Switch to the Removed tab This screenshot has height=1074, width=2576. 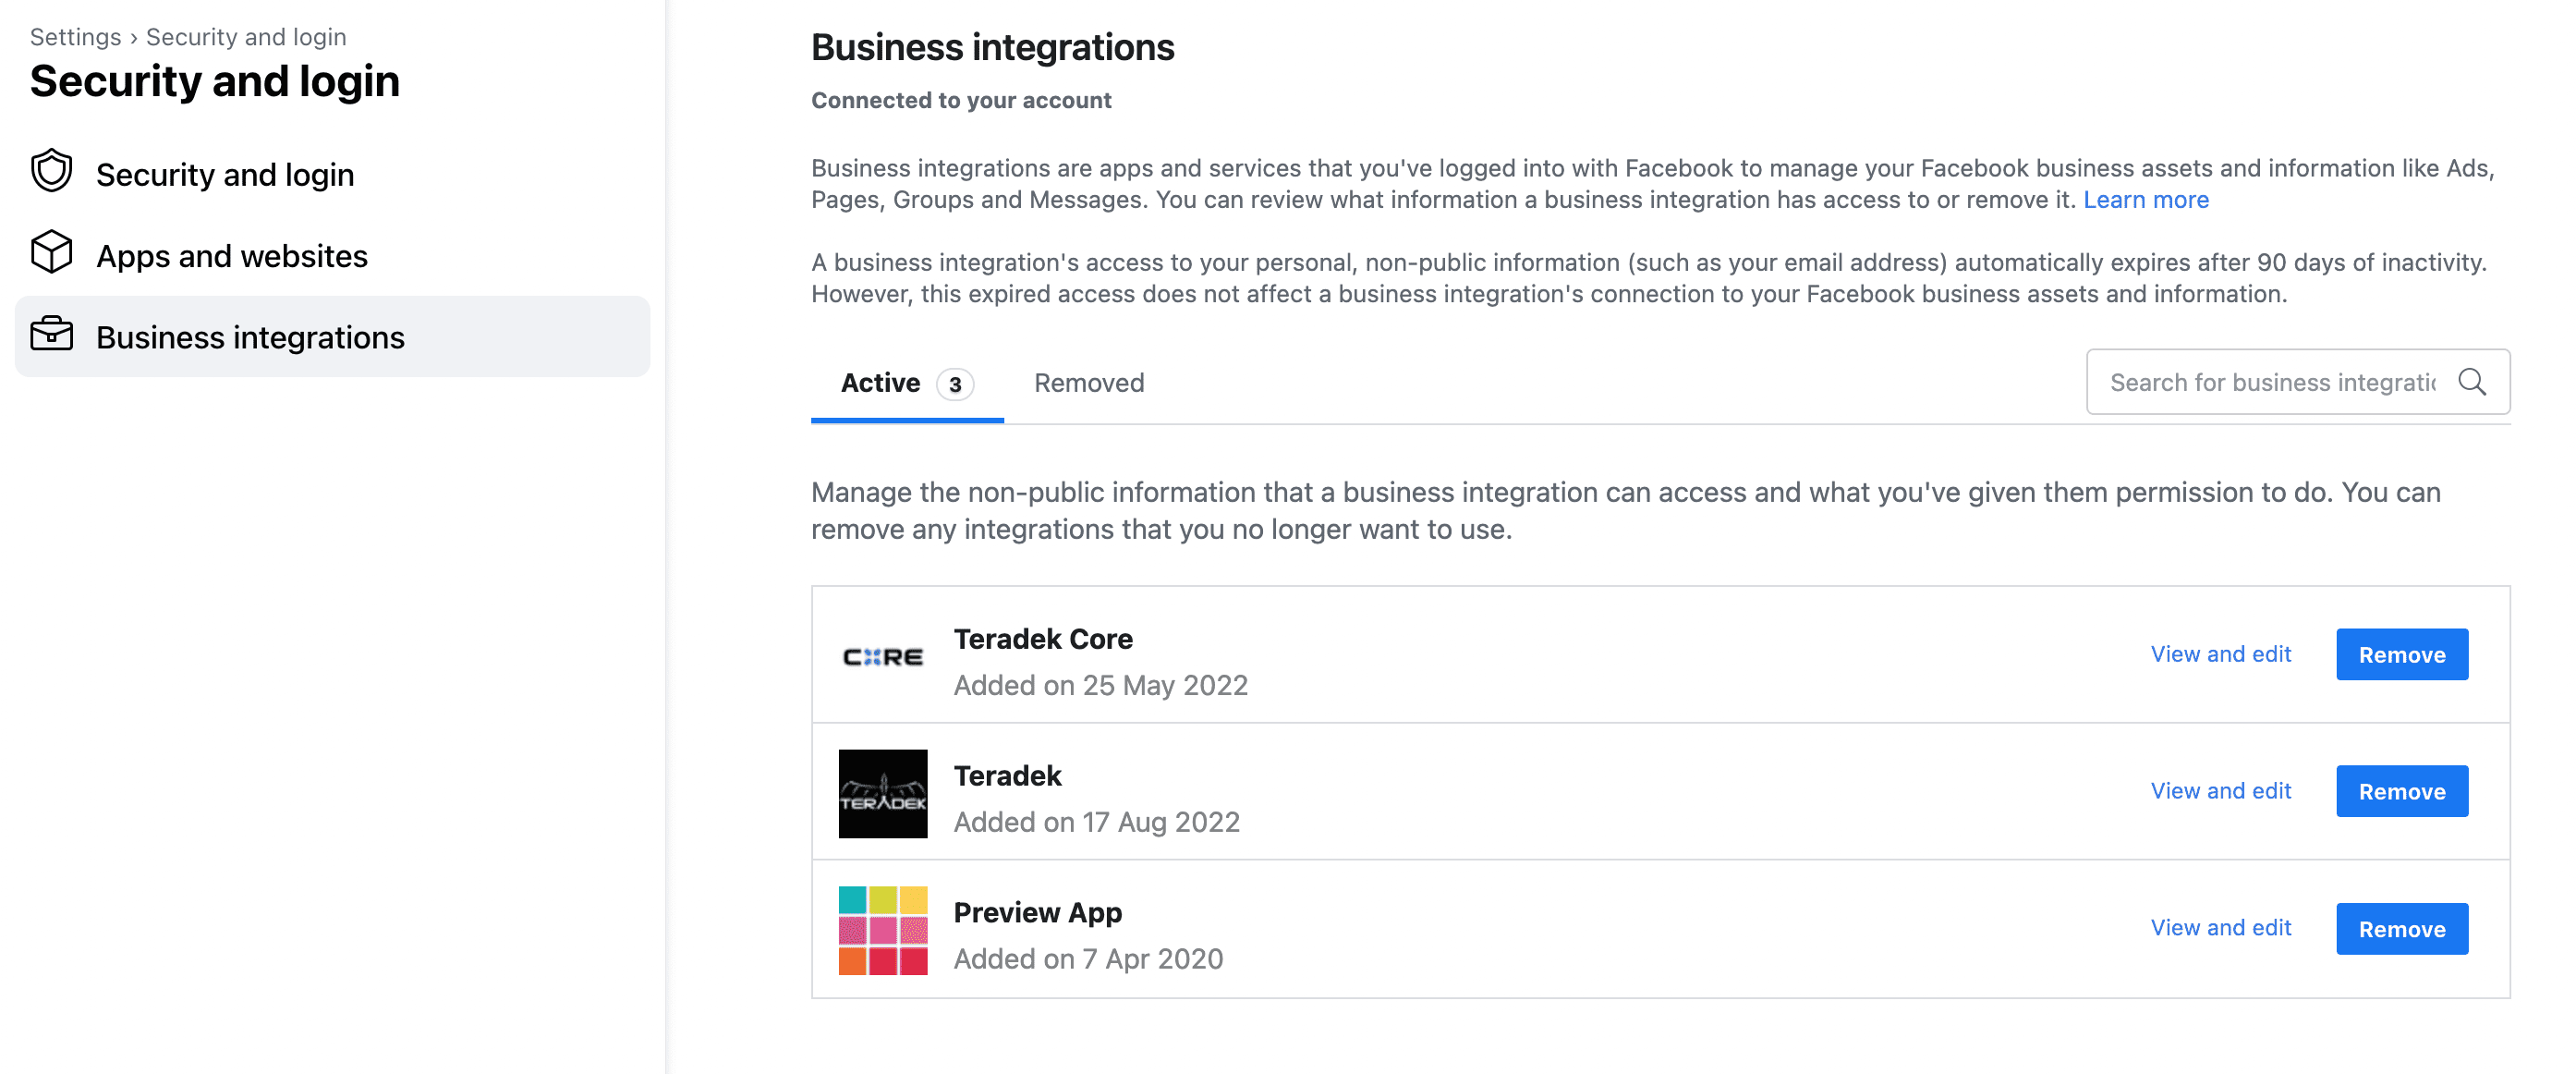1088,382
